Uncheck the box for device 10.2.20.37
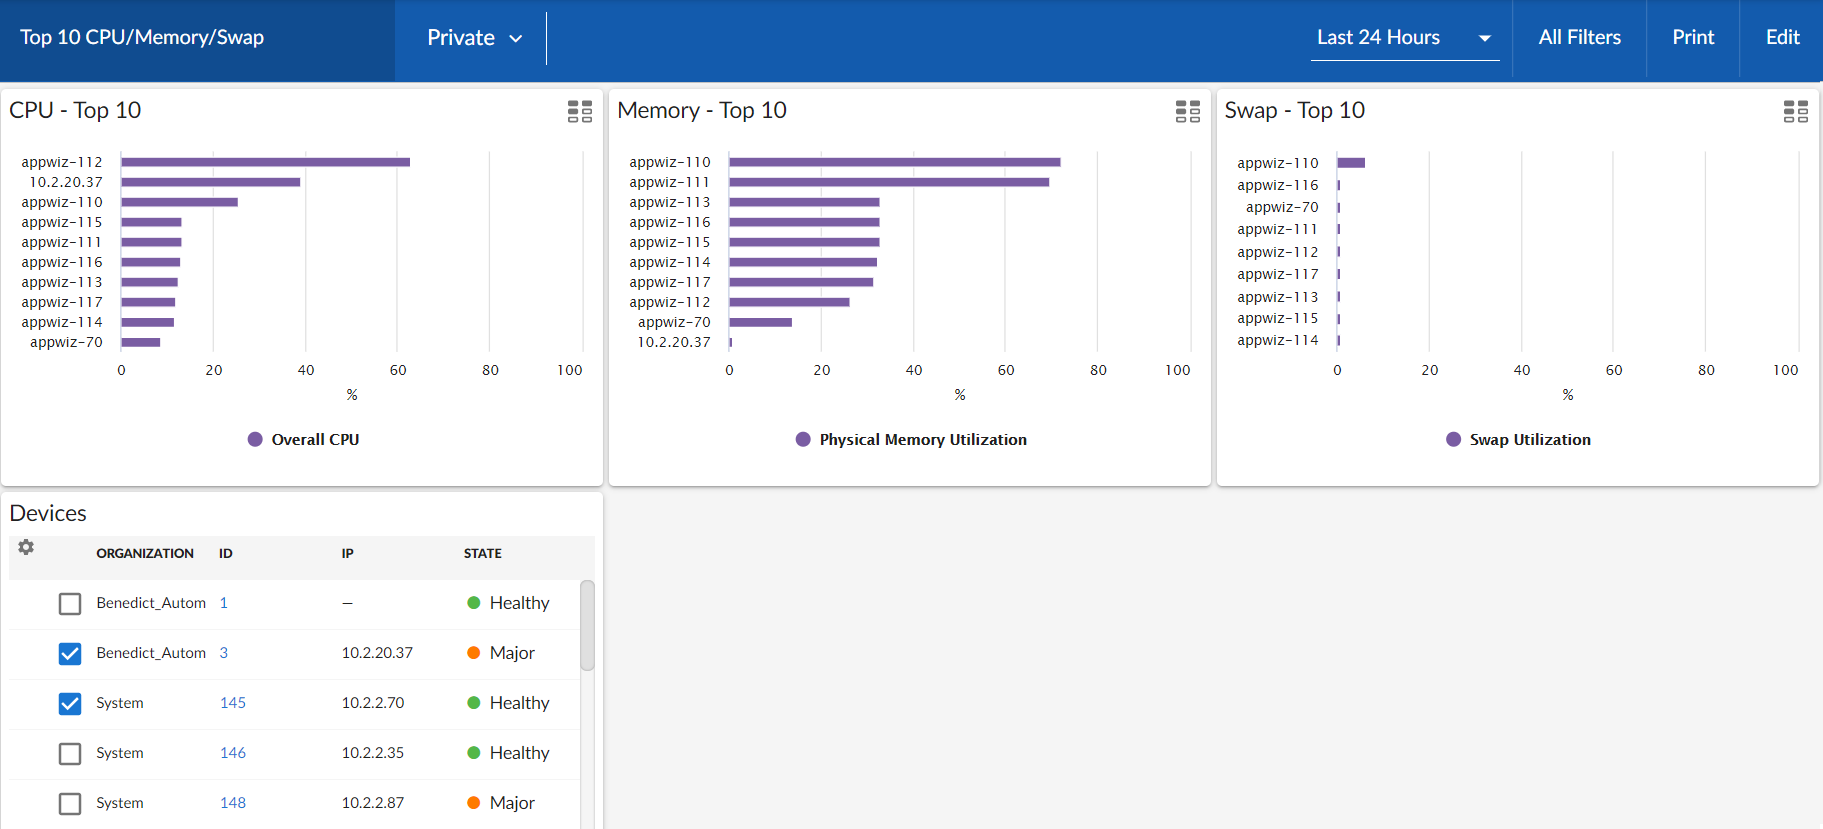The image size is (1823, 829). (x=70, y=654)
